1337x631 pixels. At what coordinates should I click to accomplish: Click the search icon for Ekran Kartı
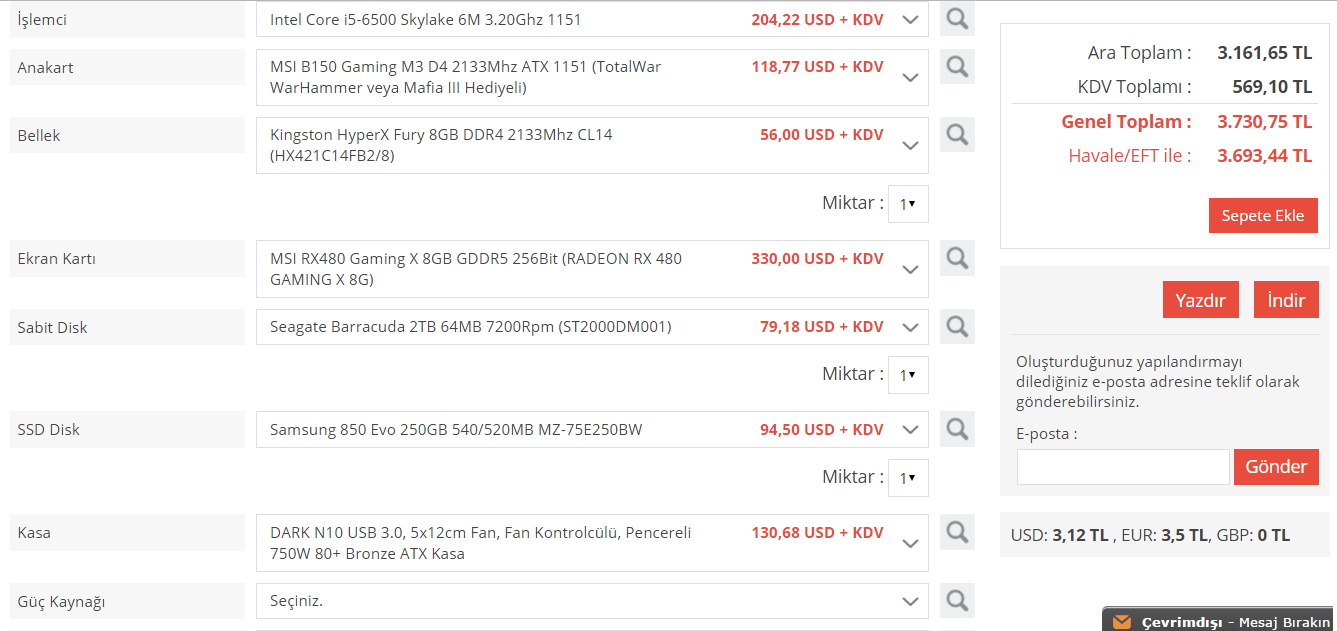pos(957,258)
